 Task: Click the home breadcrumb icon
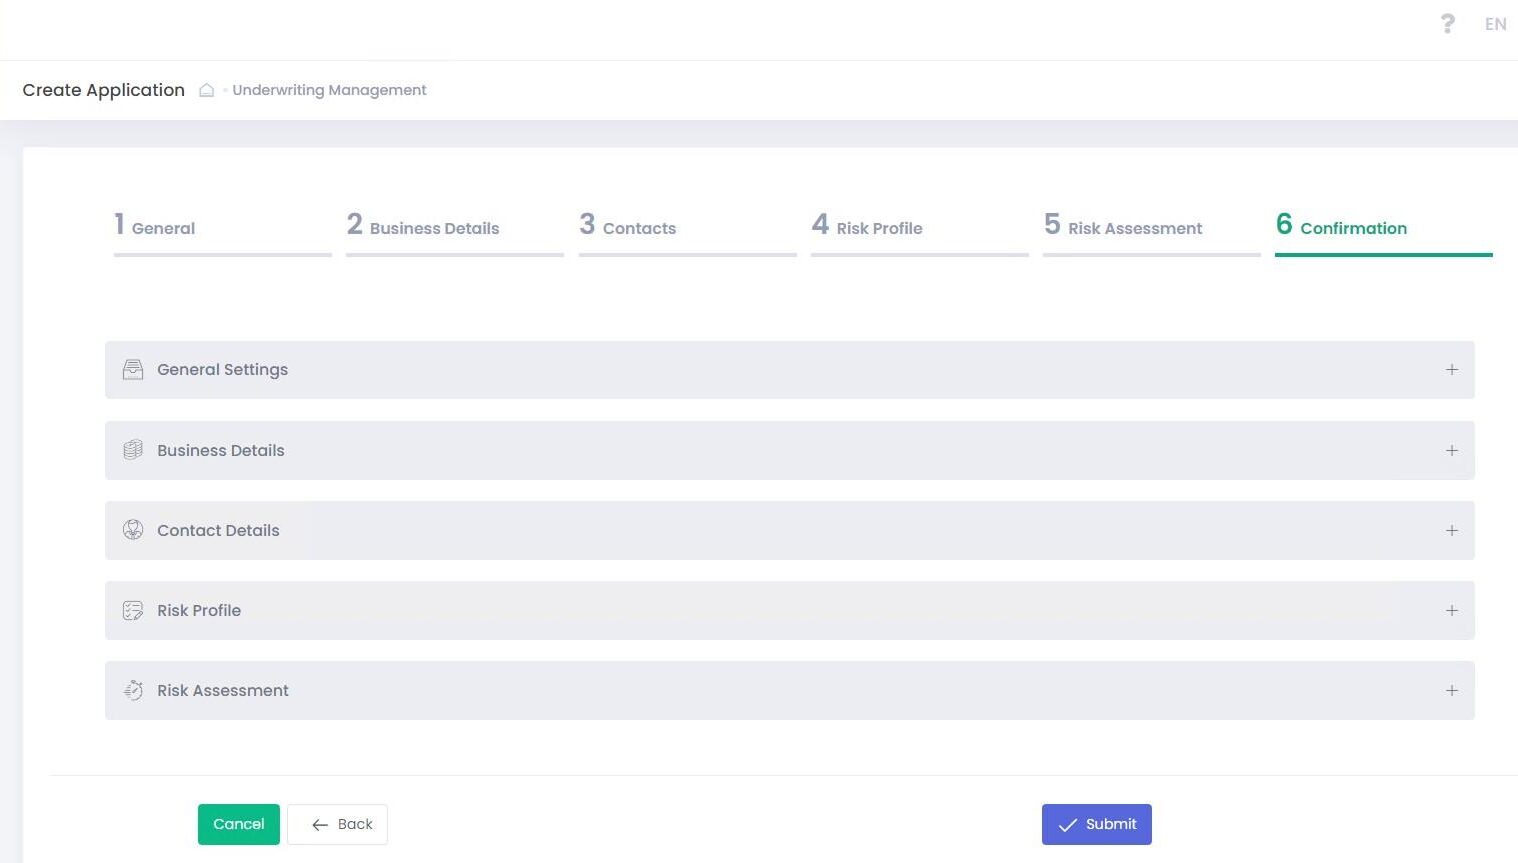[x=206, y=90]
